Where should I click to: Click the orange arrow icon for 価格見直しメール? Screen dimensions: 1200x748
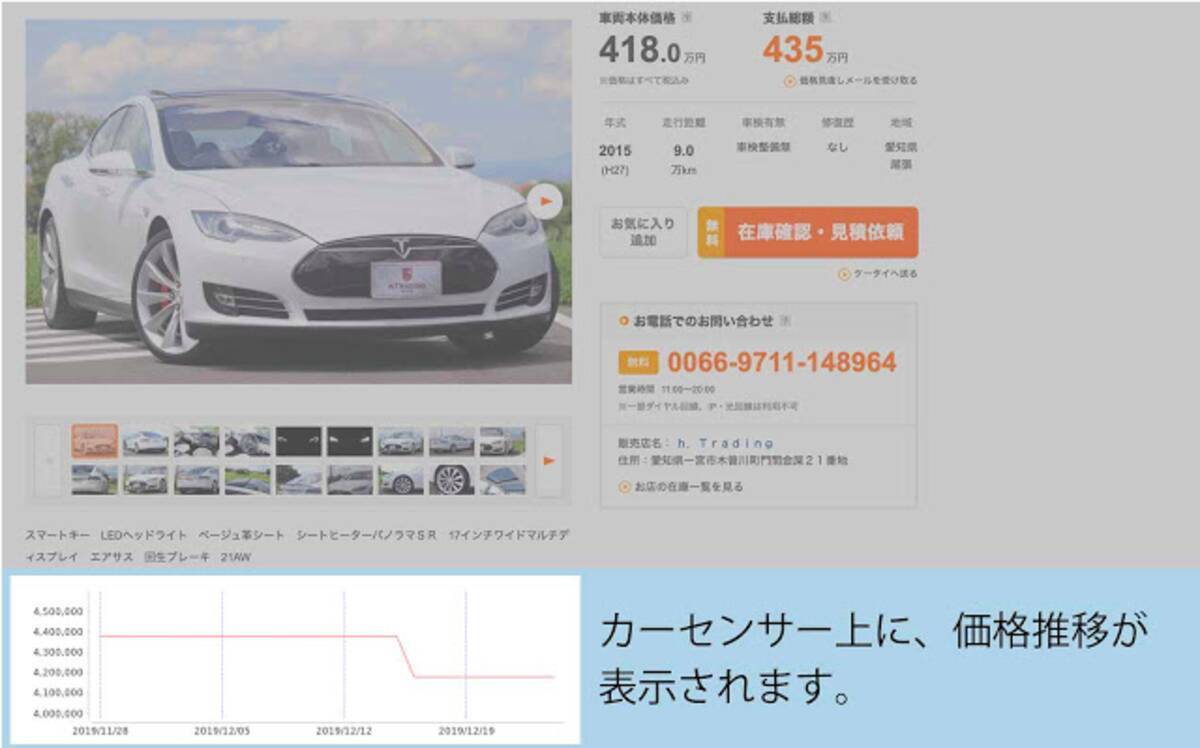tap(790, 81)
